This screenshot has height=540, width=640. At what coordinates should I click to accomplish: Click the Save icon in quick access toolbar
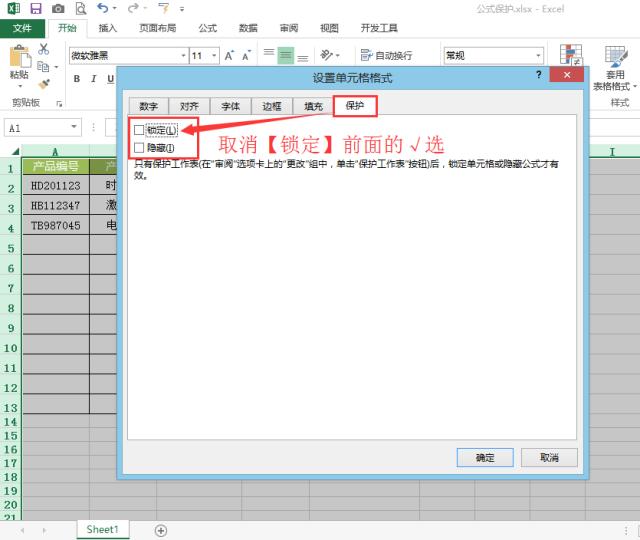36,8
